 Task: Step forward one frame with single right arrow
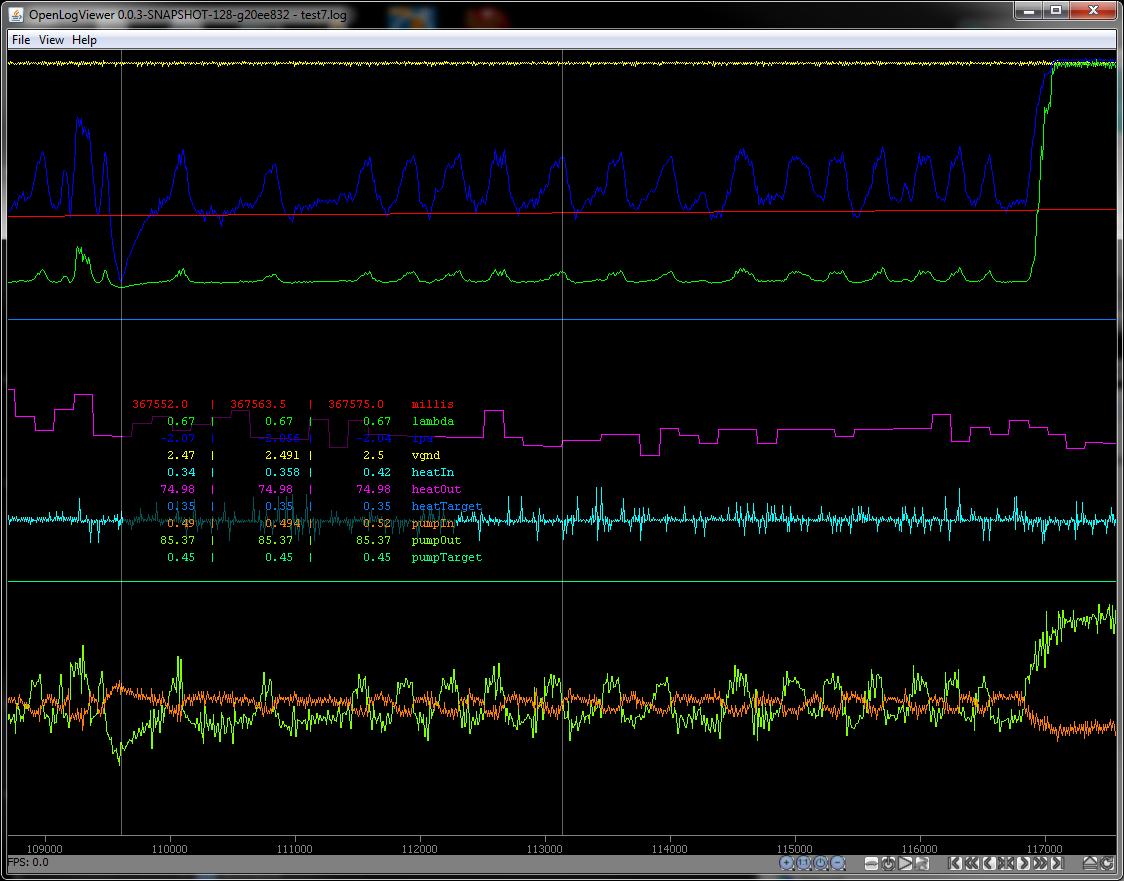coord(1023,863)
